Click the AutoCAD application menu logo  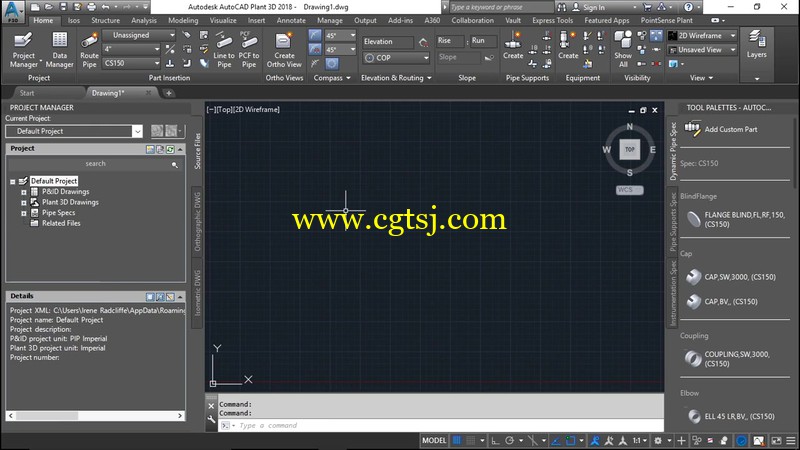click(x=13, y=11)
